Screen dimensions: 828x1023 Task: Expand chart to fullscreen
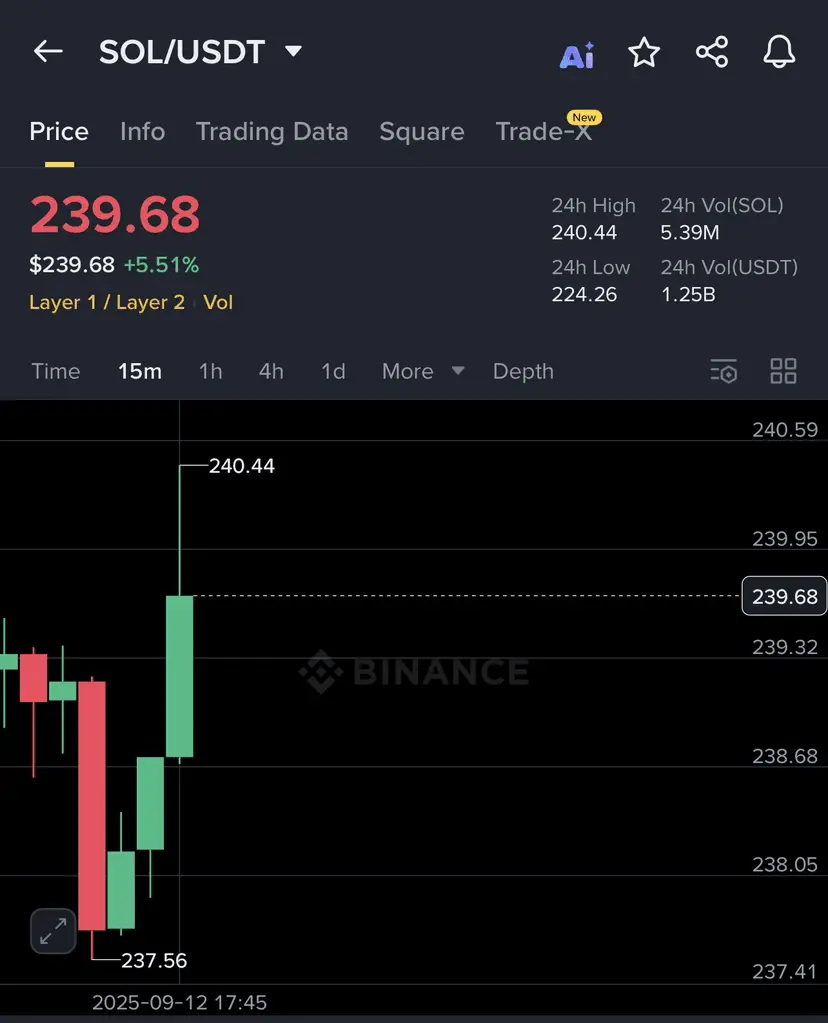click(x=53, y=931)
